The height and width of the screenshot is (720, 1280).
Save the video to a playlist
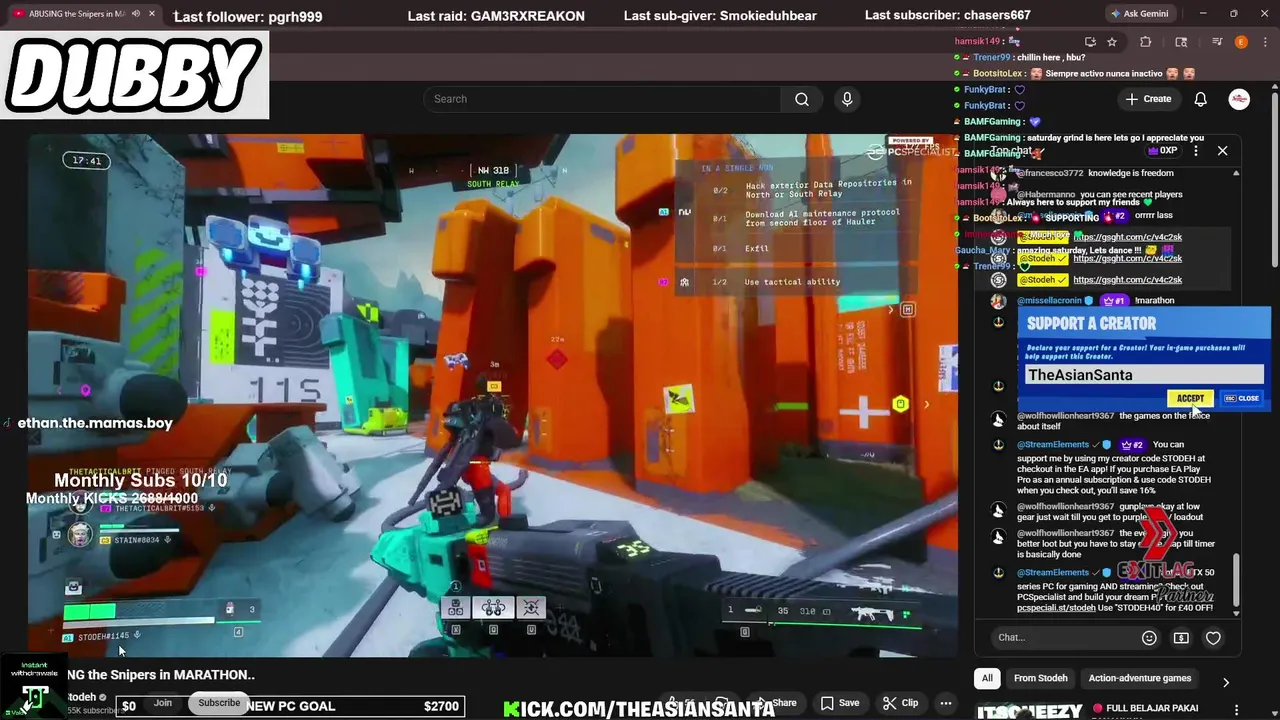point(840,703)
